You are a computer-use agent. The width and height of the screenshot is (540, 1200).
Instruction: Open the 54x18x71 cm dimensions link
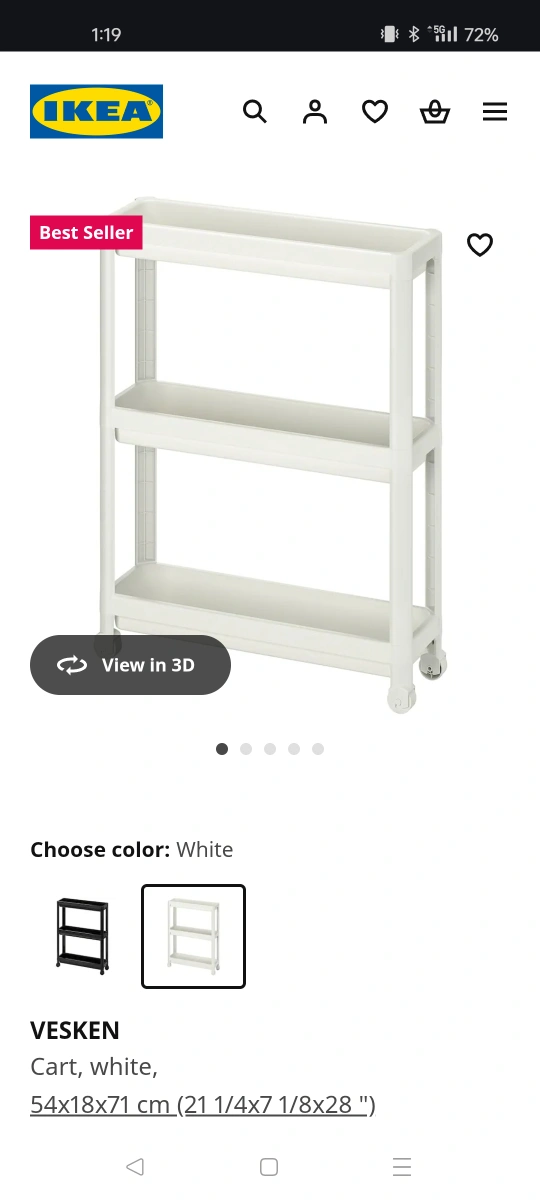203,1104
